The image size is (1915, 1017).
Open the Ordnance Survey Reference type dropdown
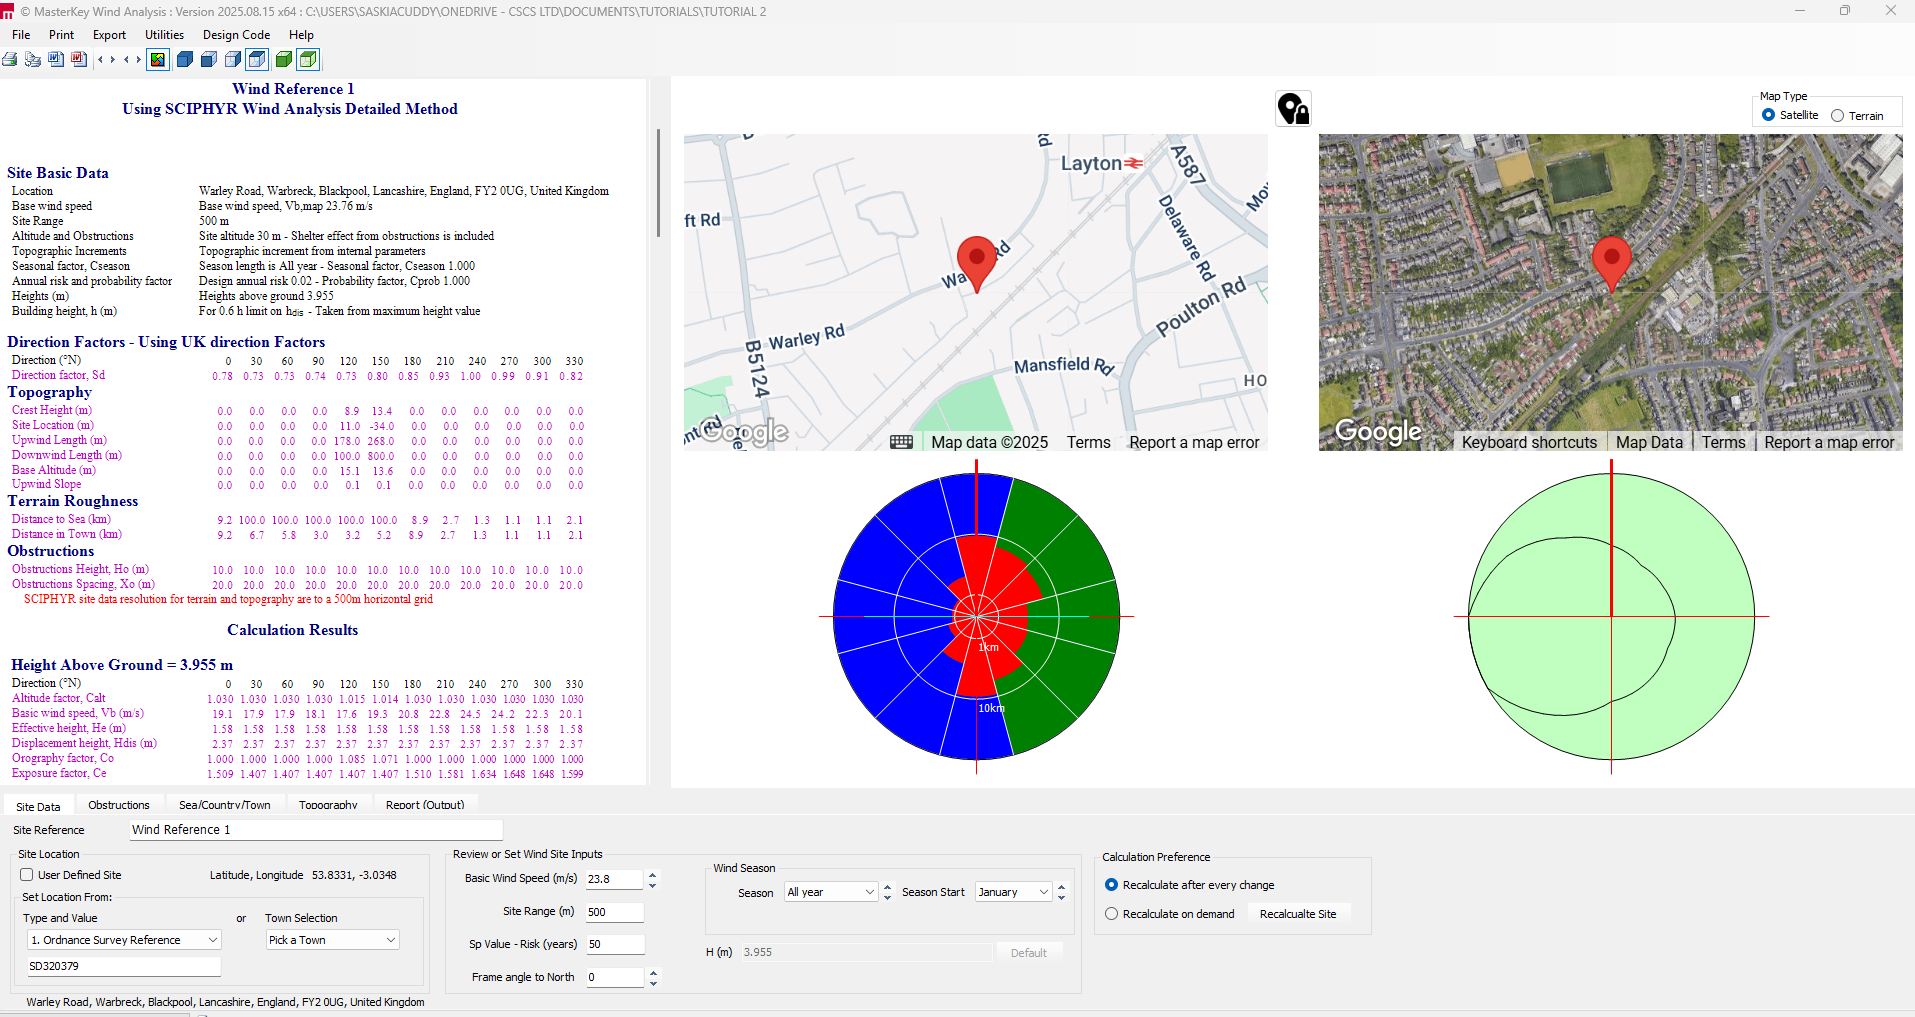124,940
